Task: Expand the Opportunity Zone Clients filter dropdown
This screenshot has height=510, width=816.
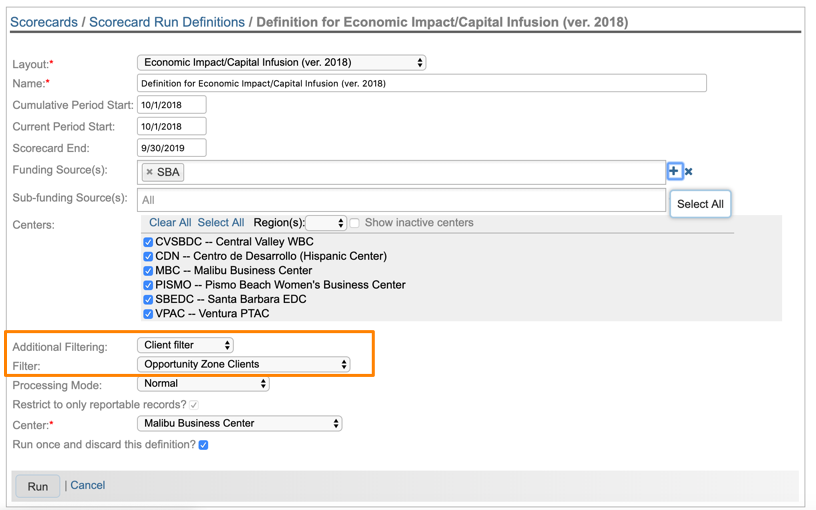Action: 244,365
